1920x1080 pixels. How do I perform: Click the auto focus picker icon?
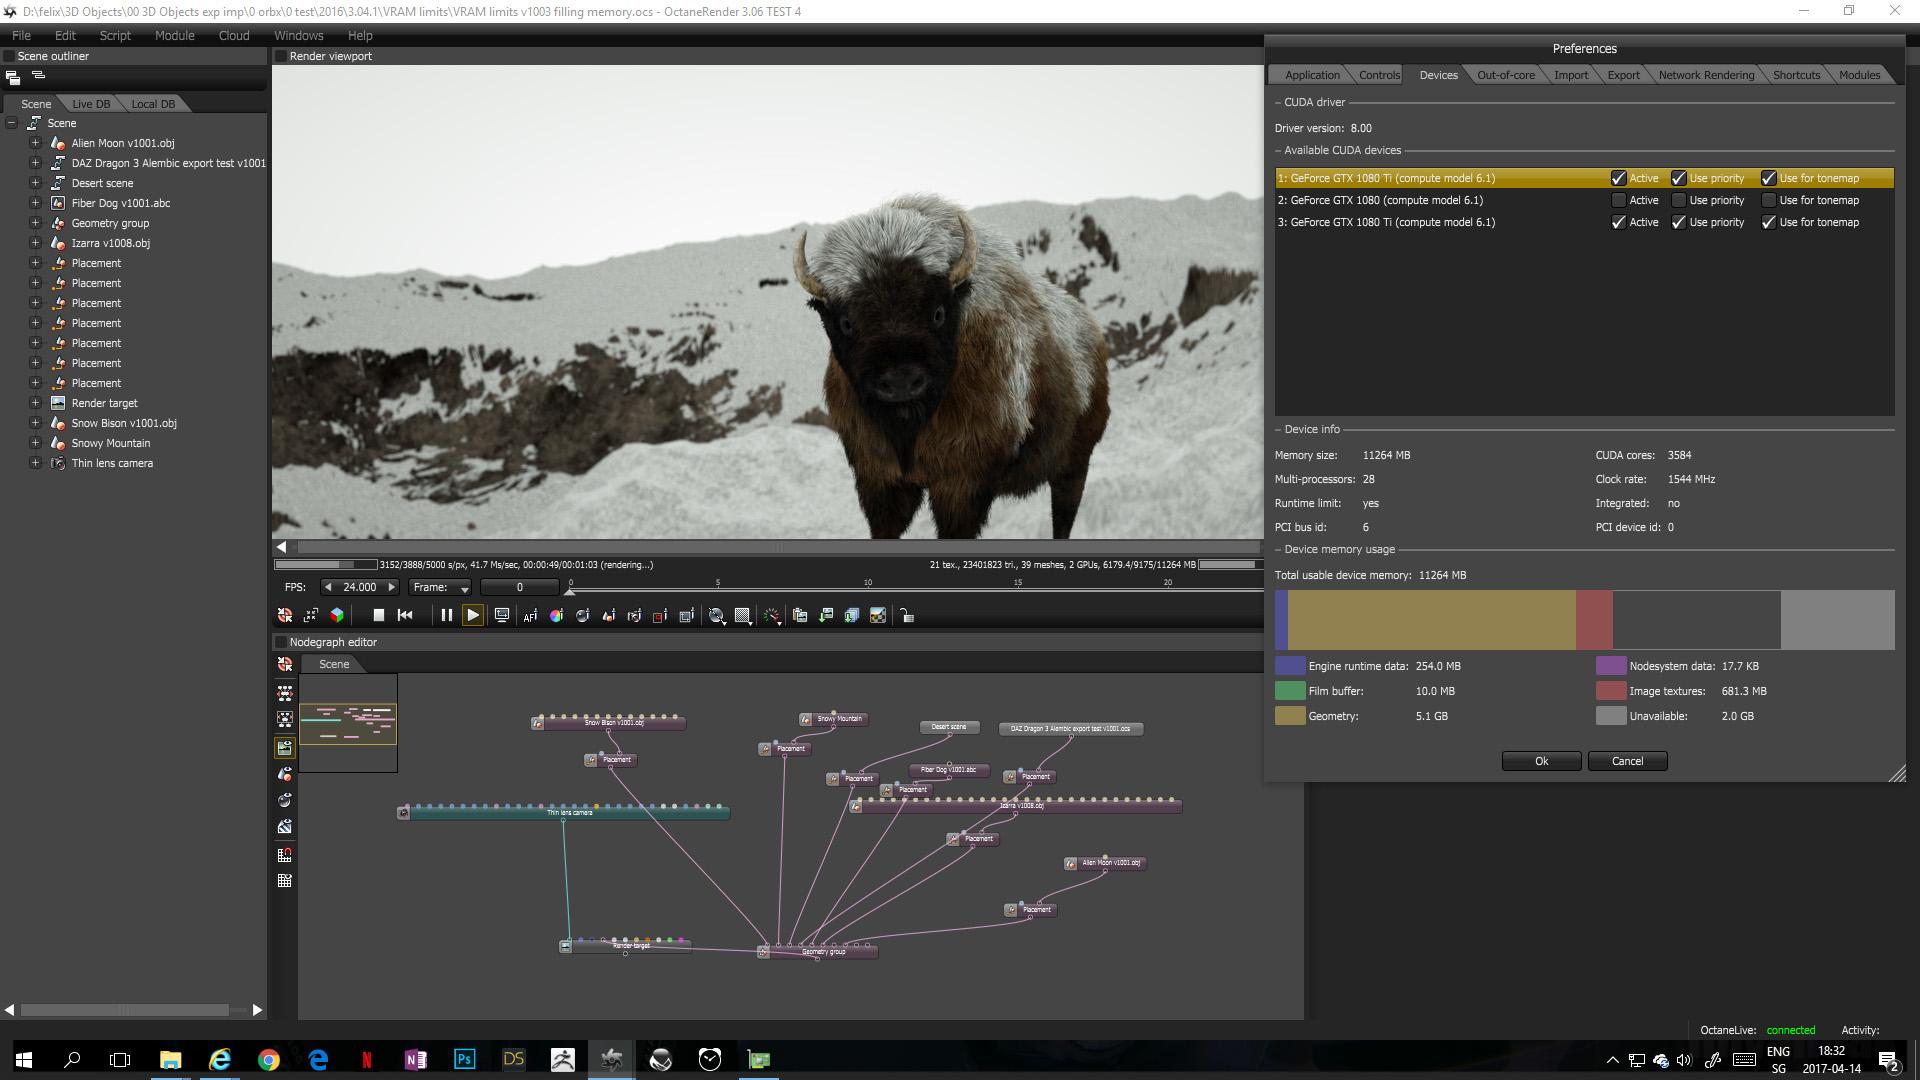pos(530,615)
